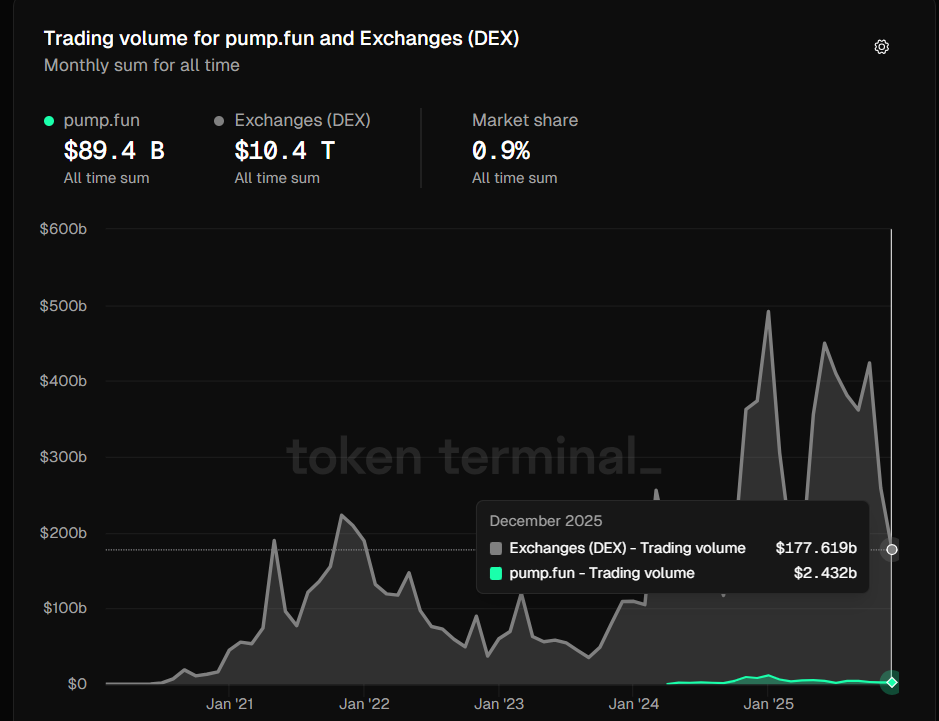Open the chart settings gear icon
This screenshot has height=721, width=939.
click(x=881, y=47)
